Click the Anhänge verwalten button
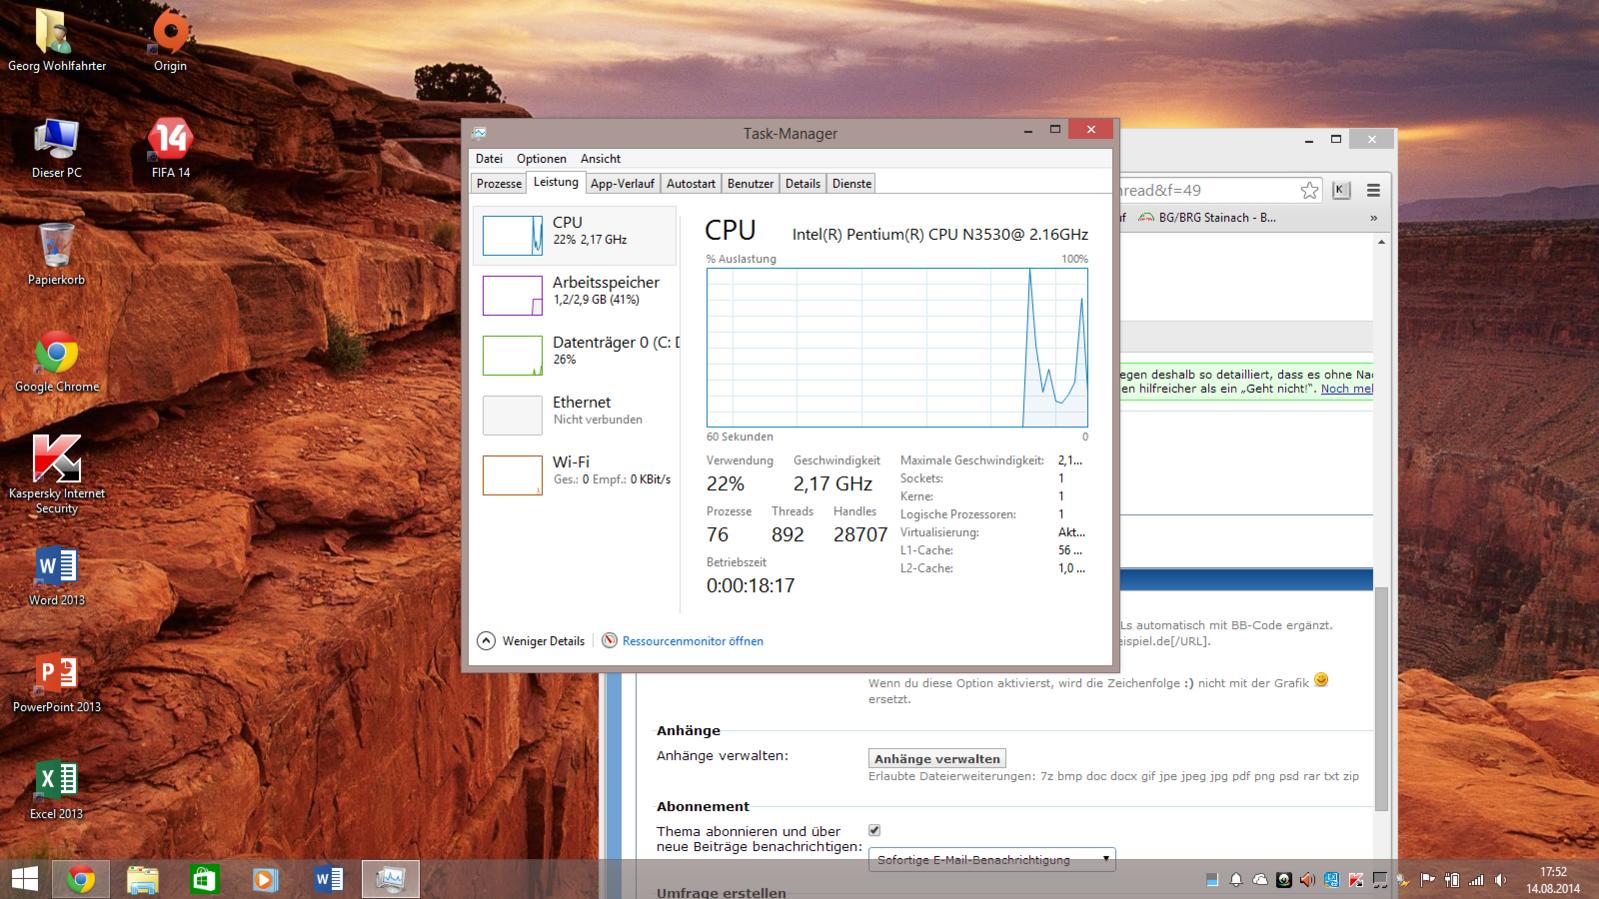1599x899 pixels. [x=937, y=758]
